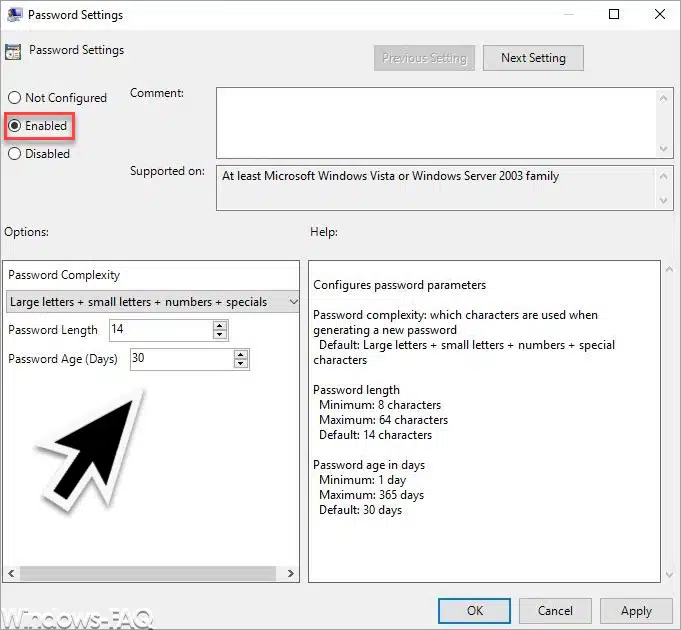Click 'Configures password parameters' help text
Screen dimensions: 681x630
pyautogui.click(x=399, y=285)
